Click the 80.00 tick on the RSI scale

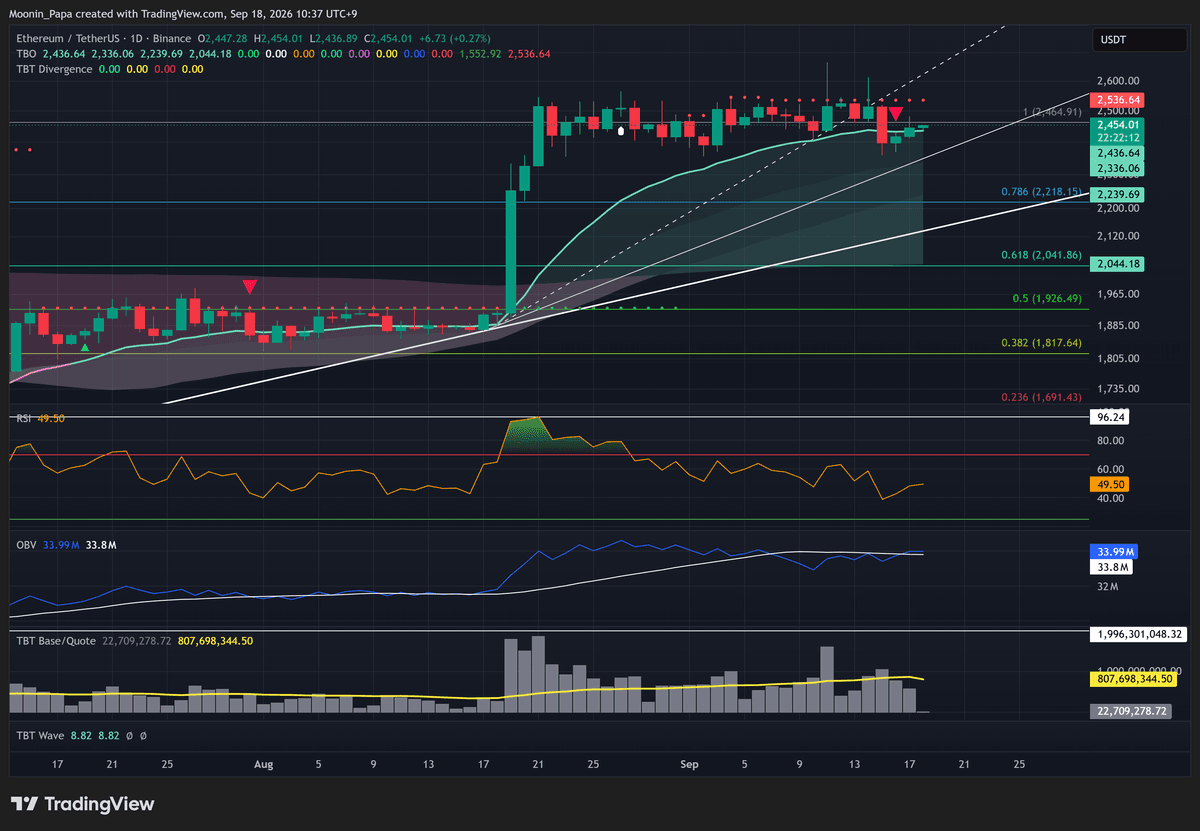point(1111,440)
